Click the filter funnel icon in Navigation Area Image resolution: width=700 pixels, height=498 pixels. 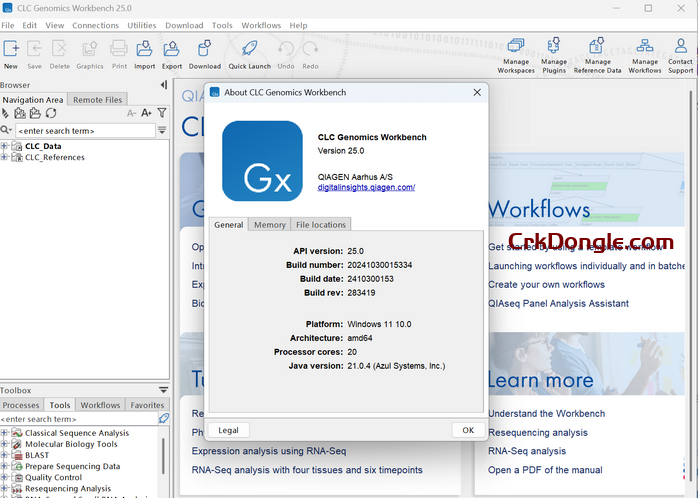point(162,113)
